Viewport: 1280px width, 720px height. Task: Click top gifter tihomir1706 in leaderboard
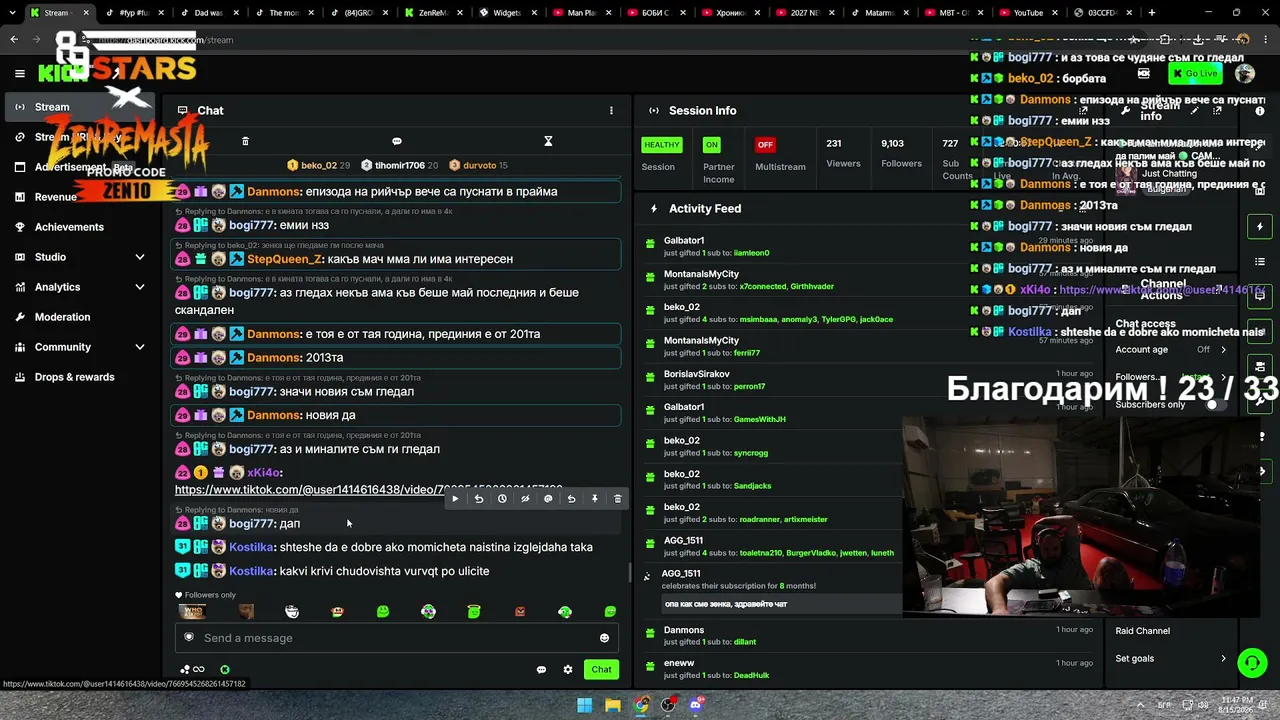click(x=400, y=166)
